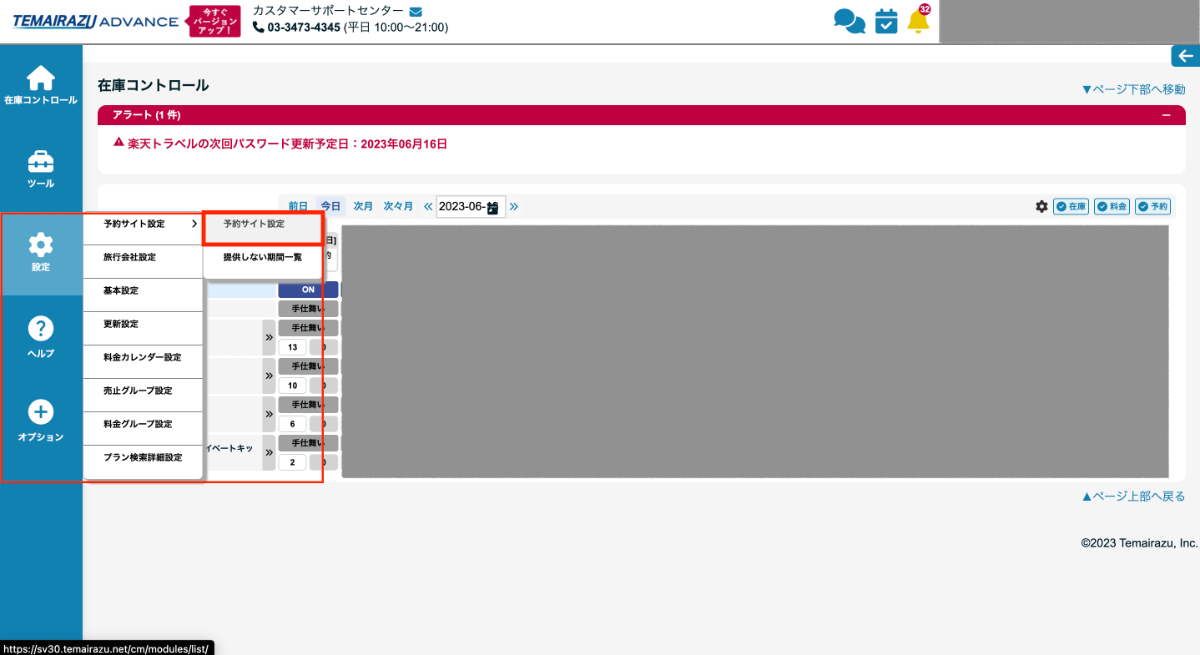The image size is (1200, 655).
Task: Click the ページ下部へ移動 link
Action: [1133, 89]
